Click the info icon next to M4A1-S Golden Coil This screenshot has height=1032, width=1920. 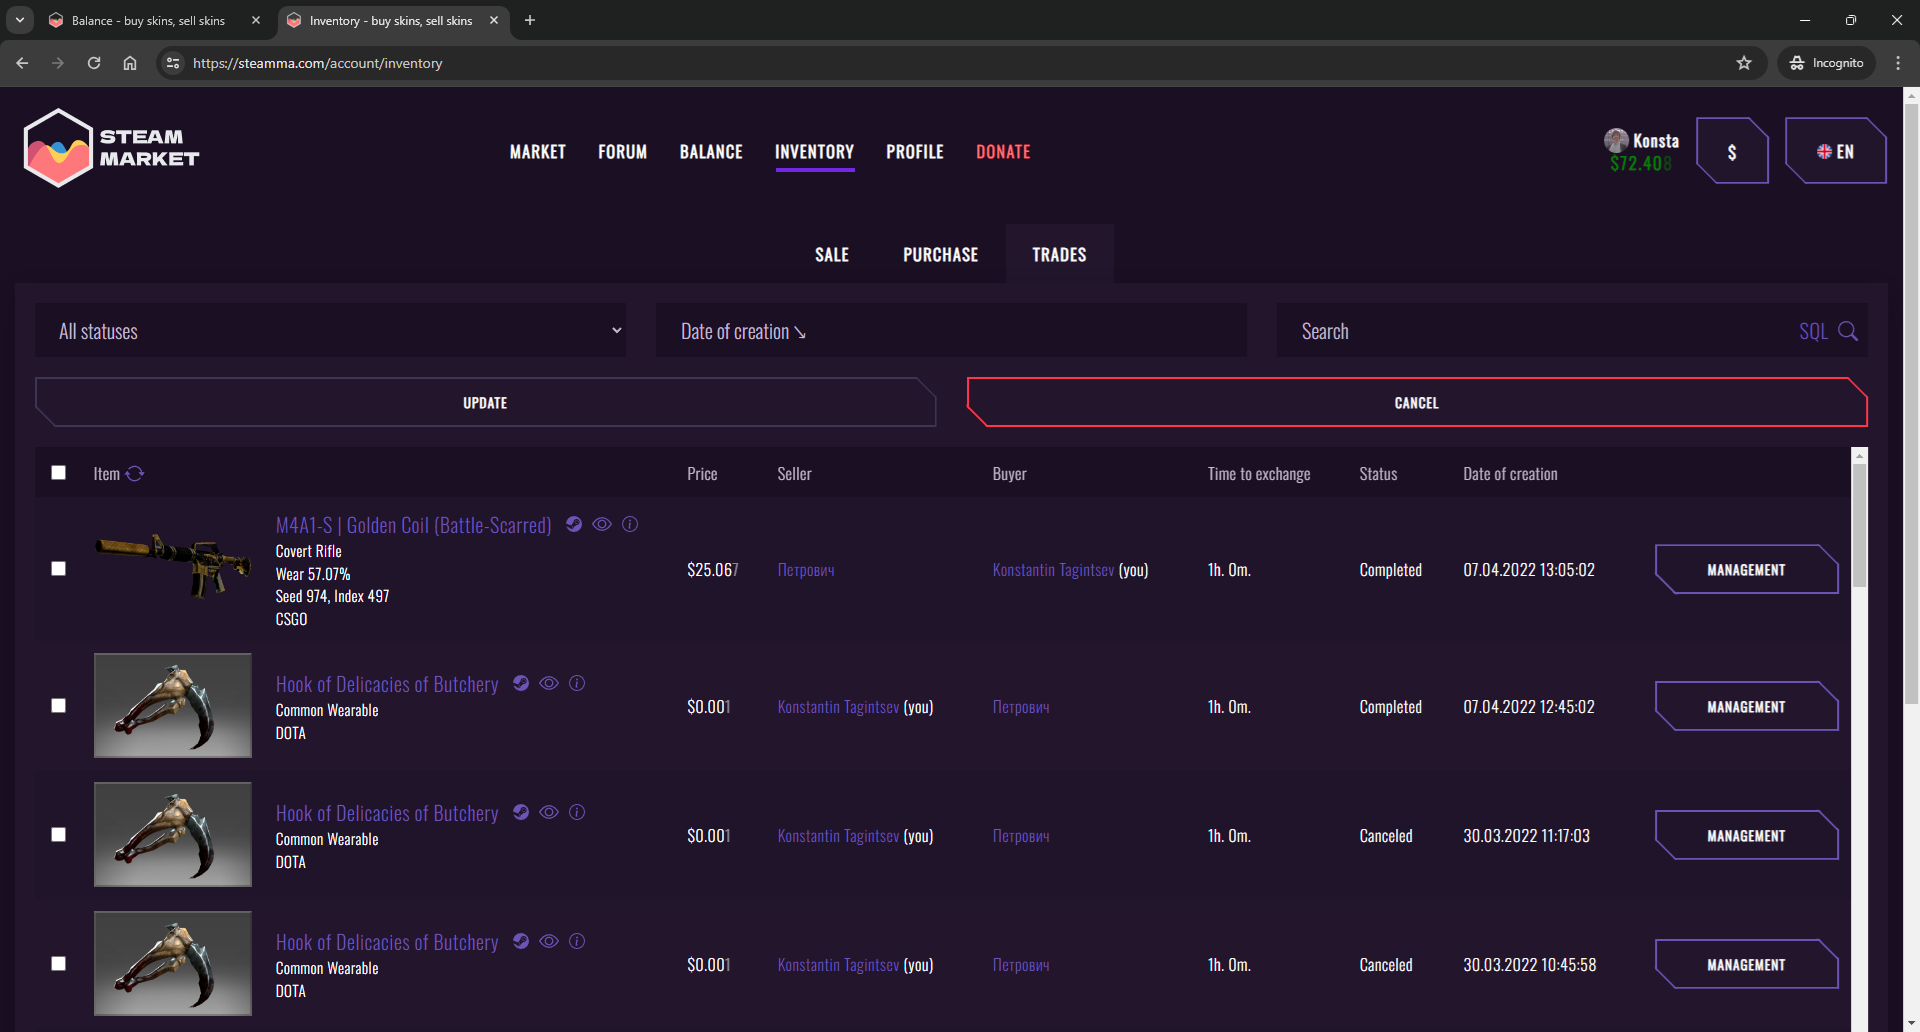pos(630,524)
